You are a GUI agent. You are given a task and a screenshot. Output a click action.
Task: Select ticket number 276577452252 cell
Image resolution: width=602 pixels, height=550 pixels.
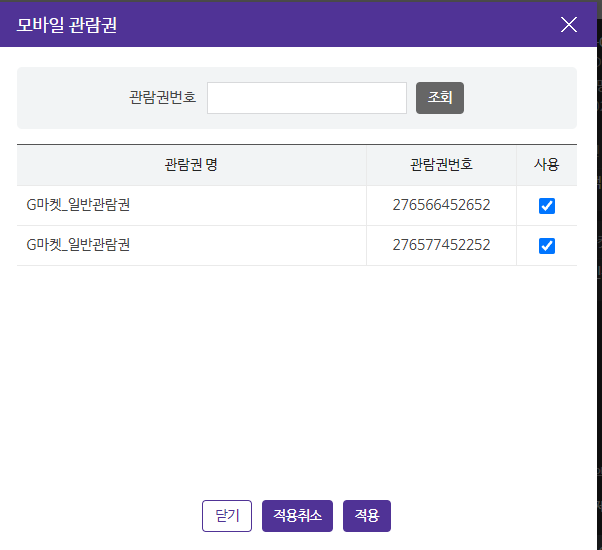441,245
